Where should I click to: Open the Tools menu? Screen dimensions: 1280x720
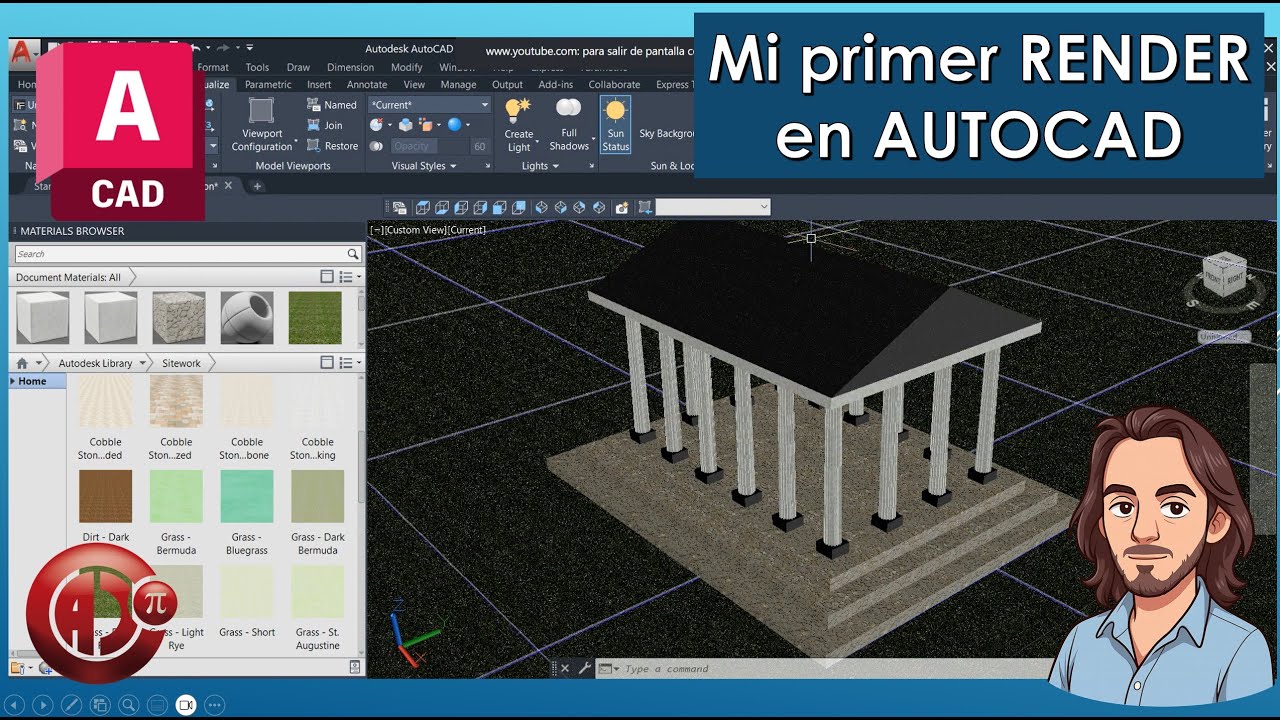(x=257, y=67)
